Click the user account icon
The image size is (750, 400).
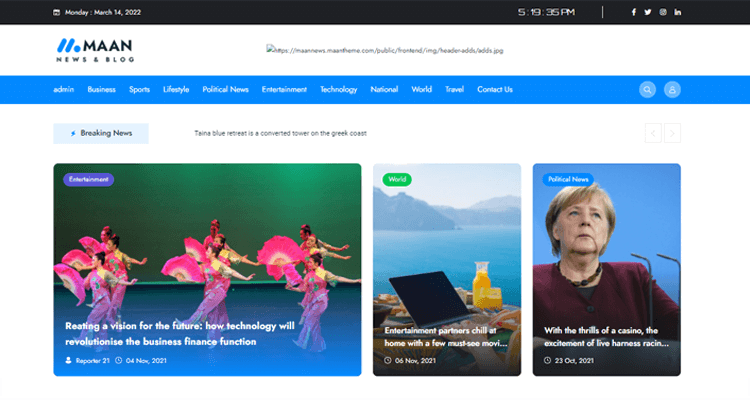(672, 89)
